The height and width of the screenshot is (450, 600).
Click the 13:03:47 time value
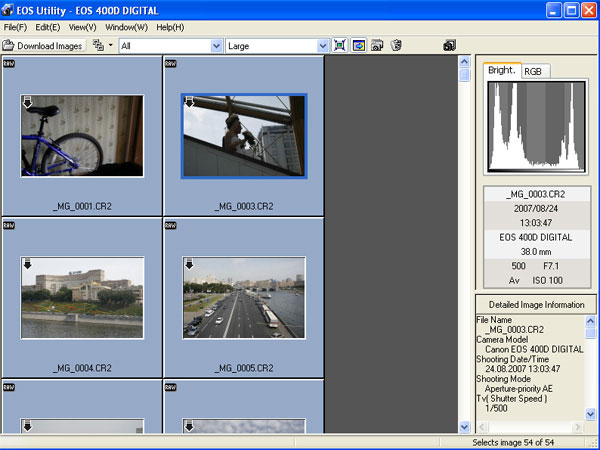coord(536,223)
